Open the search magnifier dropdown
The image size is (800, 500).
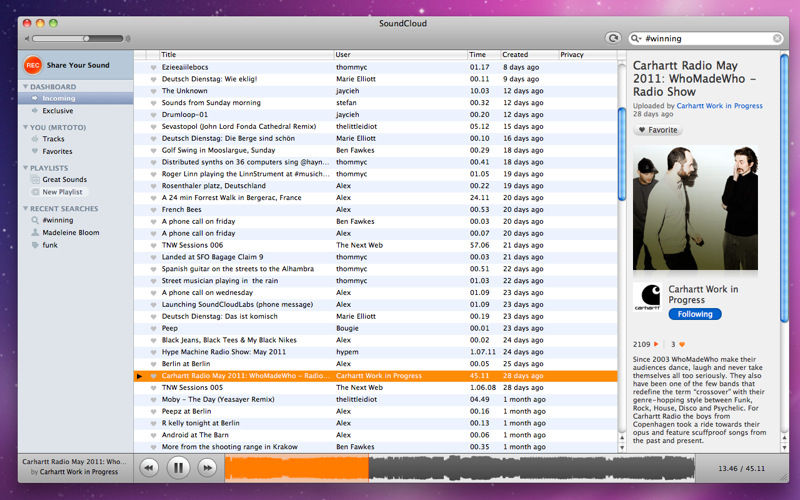(x=636, y=39)
